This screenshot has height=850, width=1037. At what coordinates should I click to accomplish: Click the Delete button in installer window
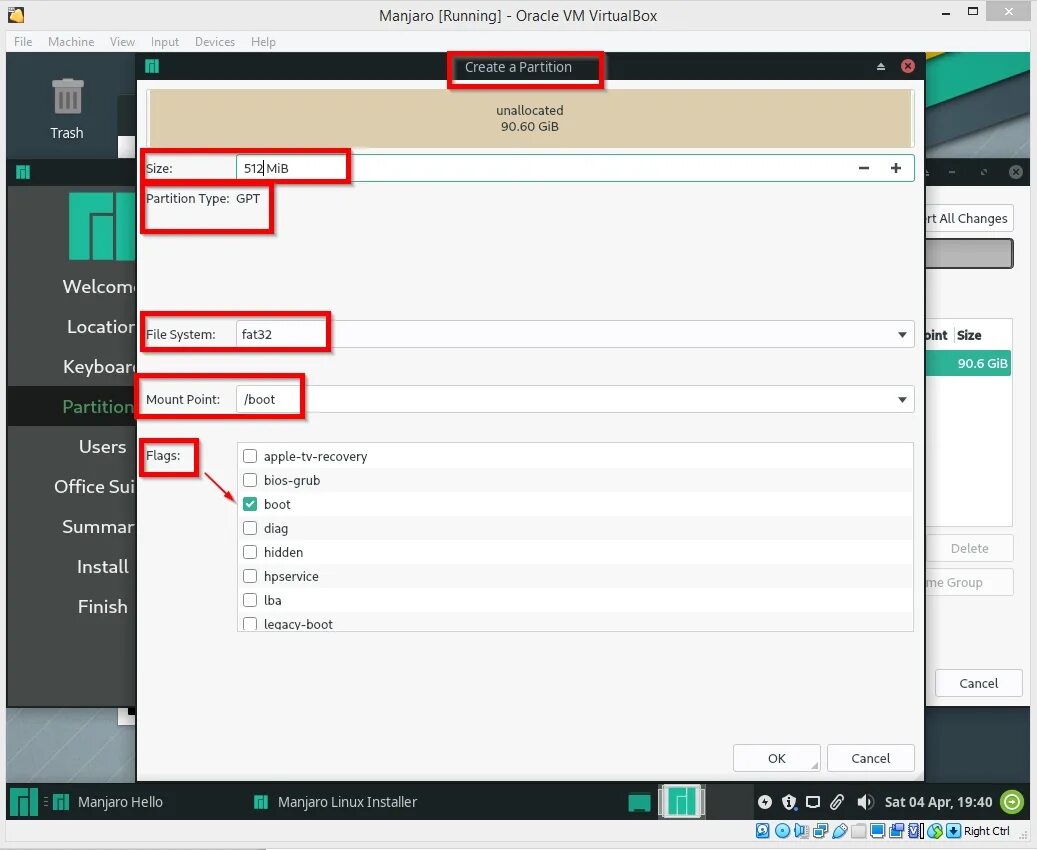click(x=970, y=548)
